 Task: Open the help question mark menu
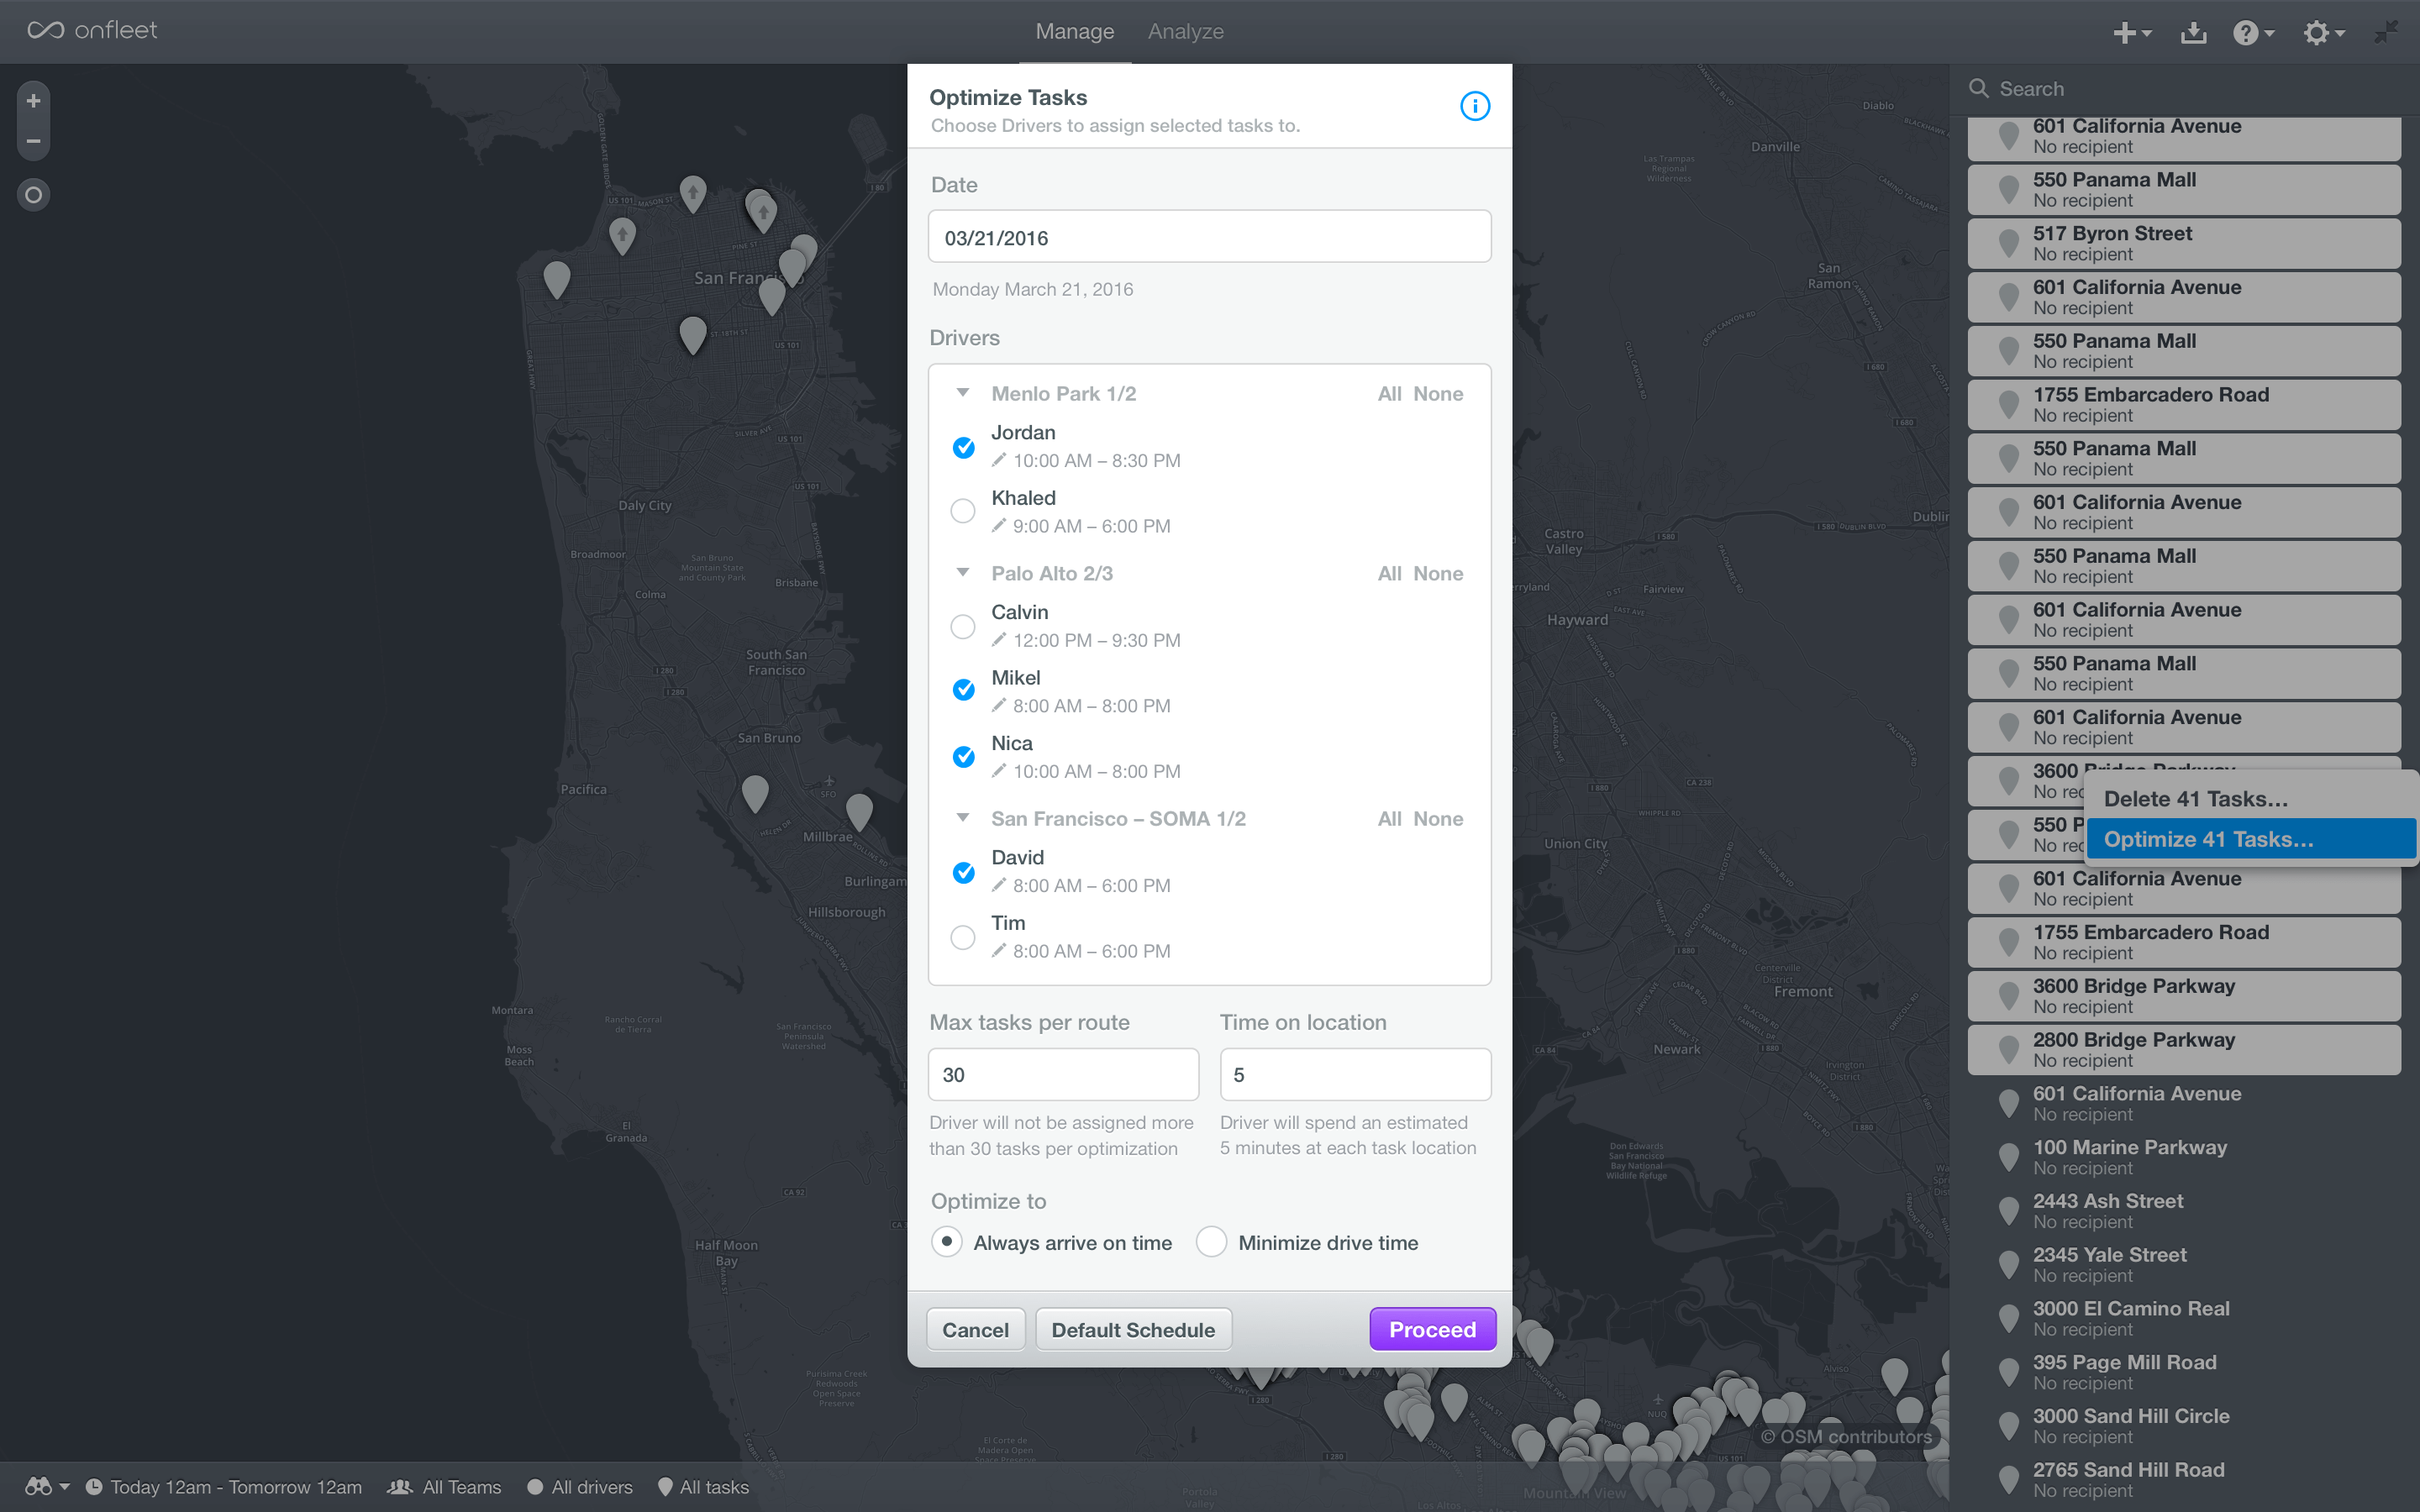(x=2252, y=33)
